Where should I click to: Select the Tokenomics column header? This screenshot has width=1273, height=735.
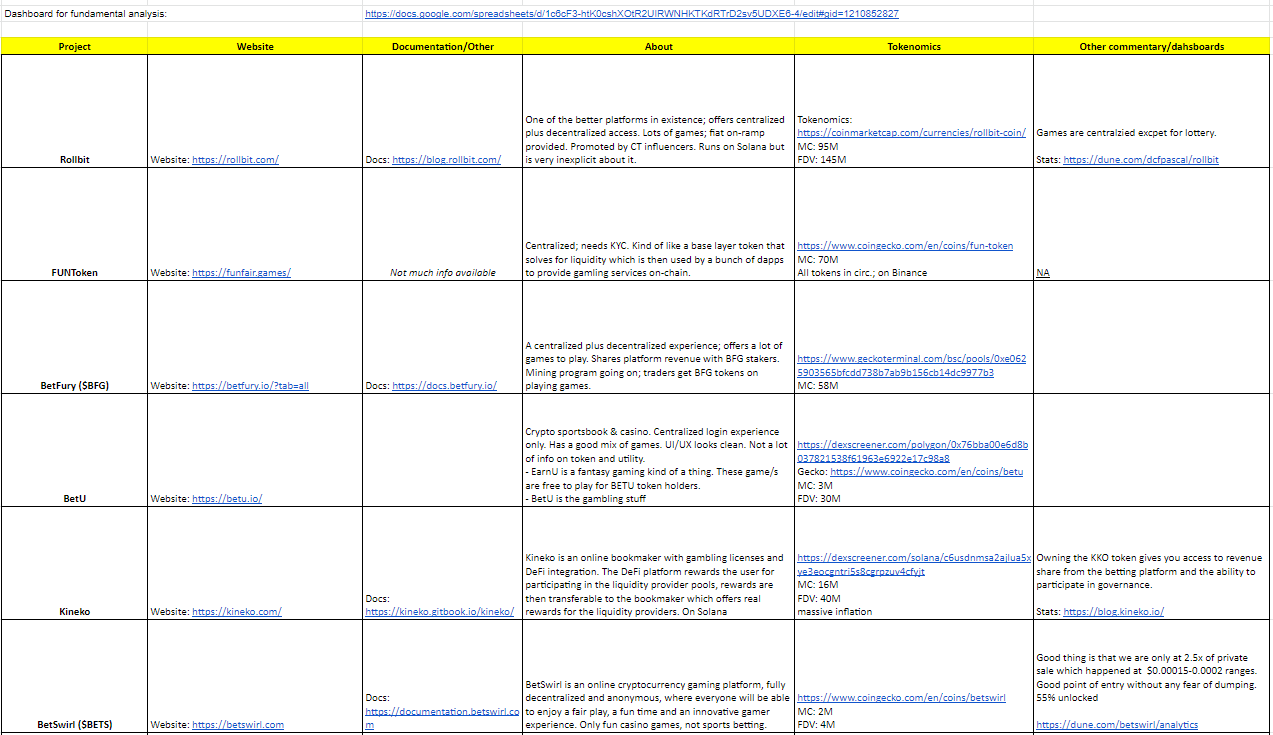pos(914,46)
